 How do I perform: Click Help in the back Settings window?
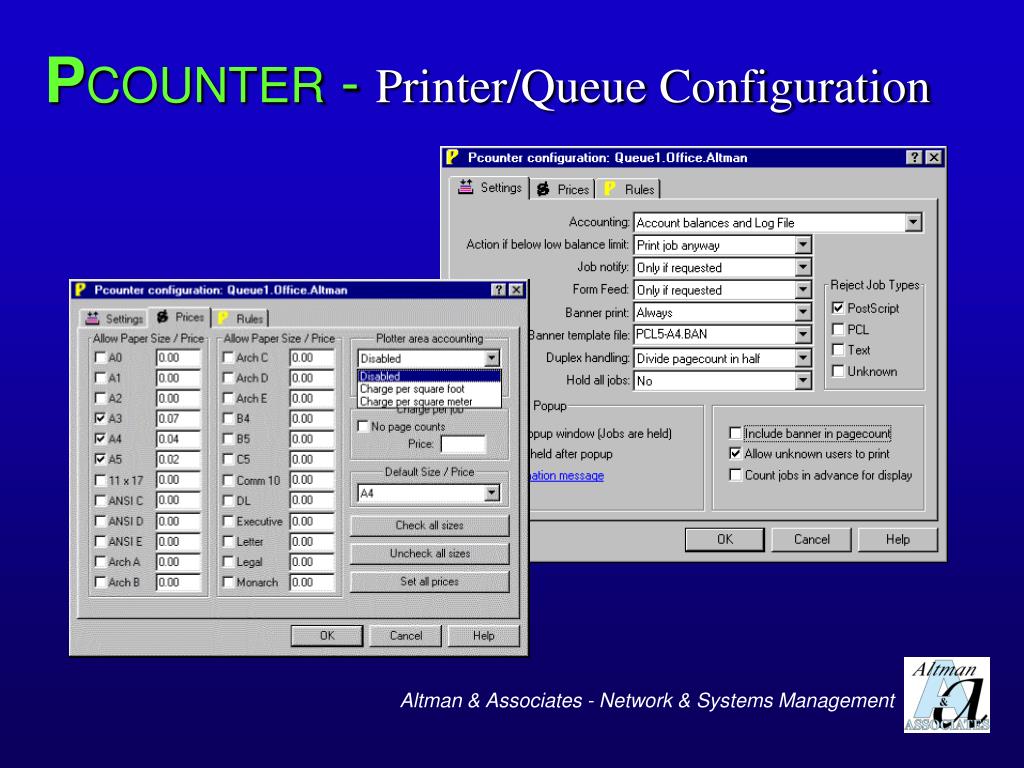point(897,539)
